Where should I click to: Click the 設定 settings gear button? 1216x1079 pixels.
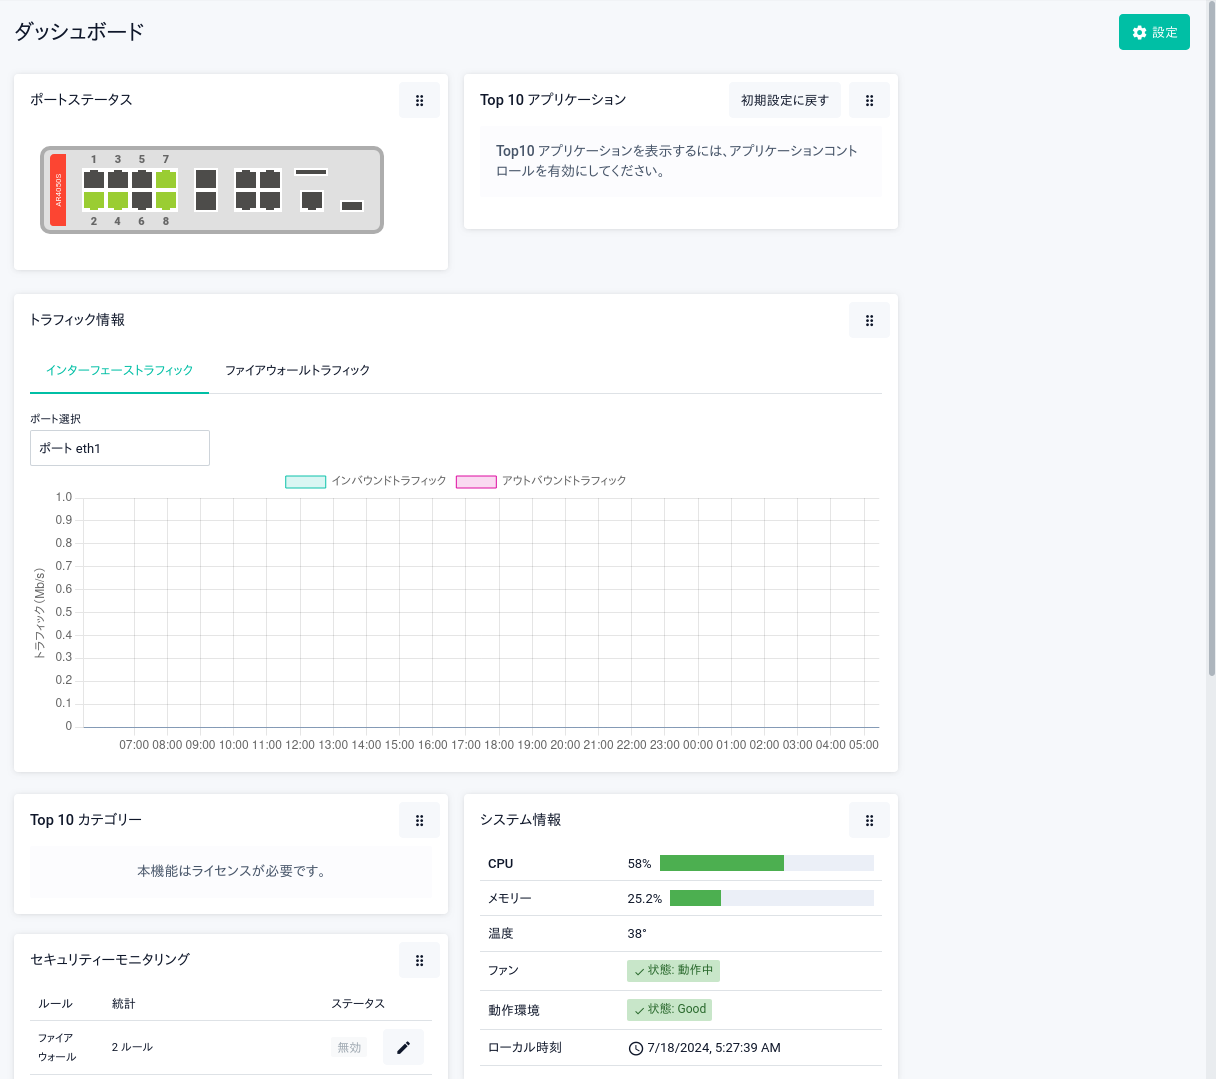[1154, 32]
